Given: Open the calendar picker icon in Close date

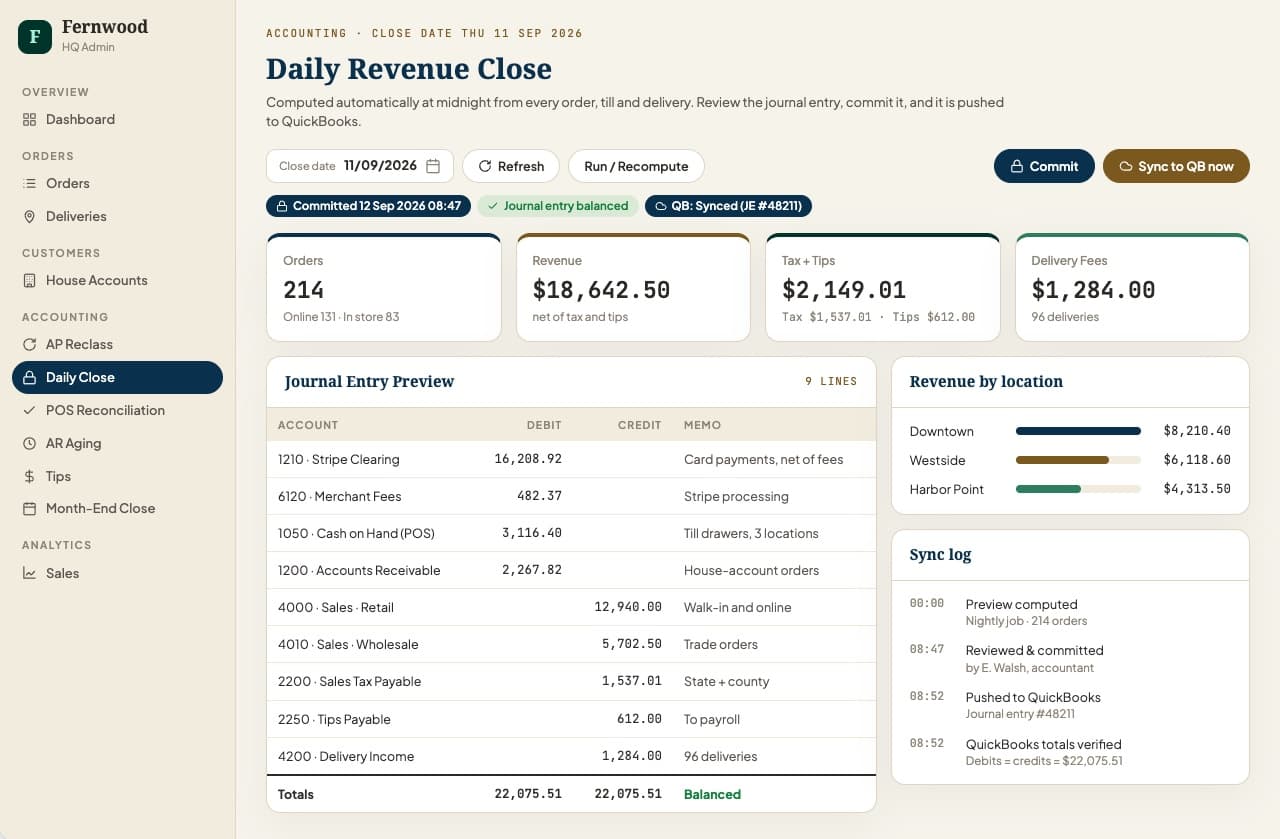Looking at the screenshot, I should tap(433, 166).
